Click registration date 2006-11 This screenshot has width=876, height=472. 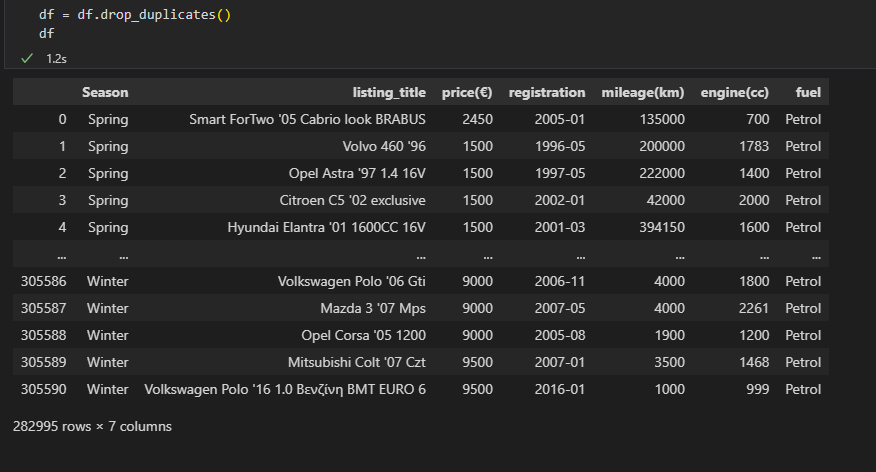[x=560, y=281]
